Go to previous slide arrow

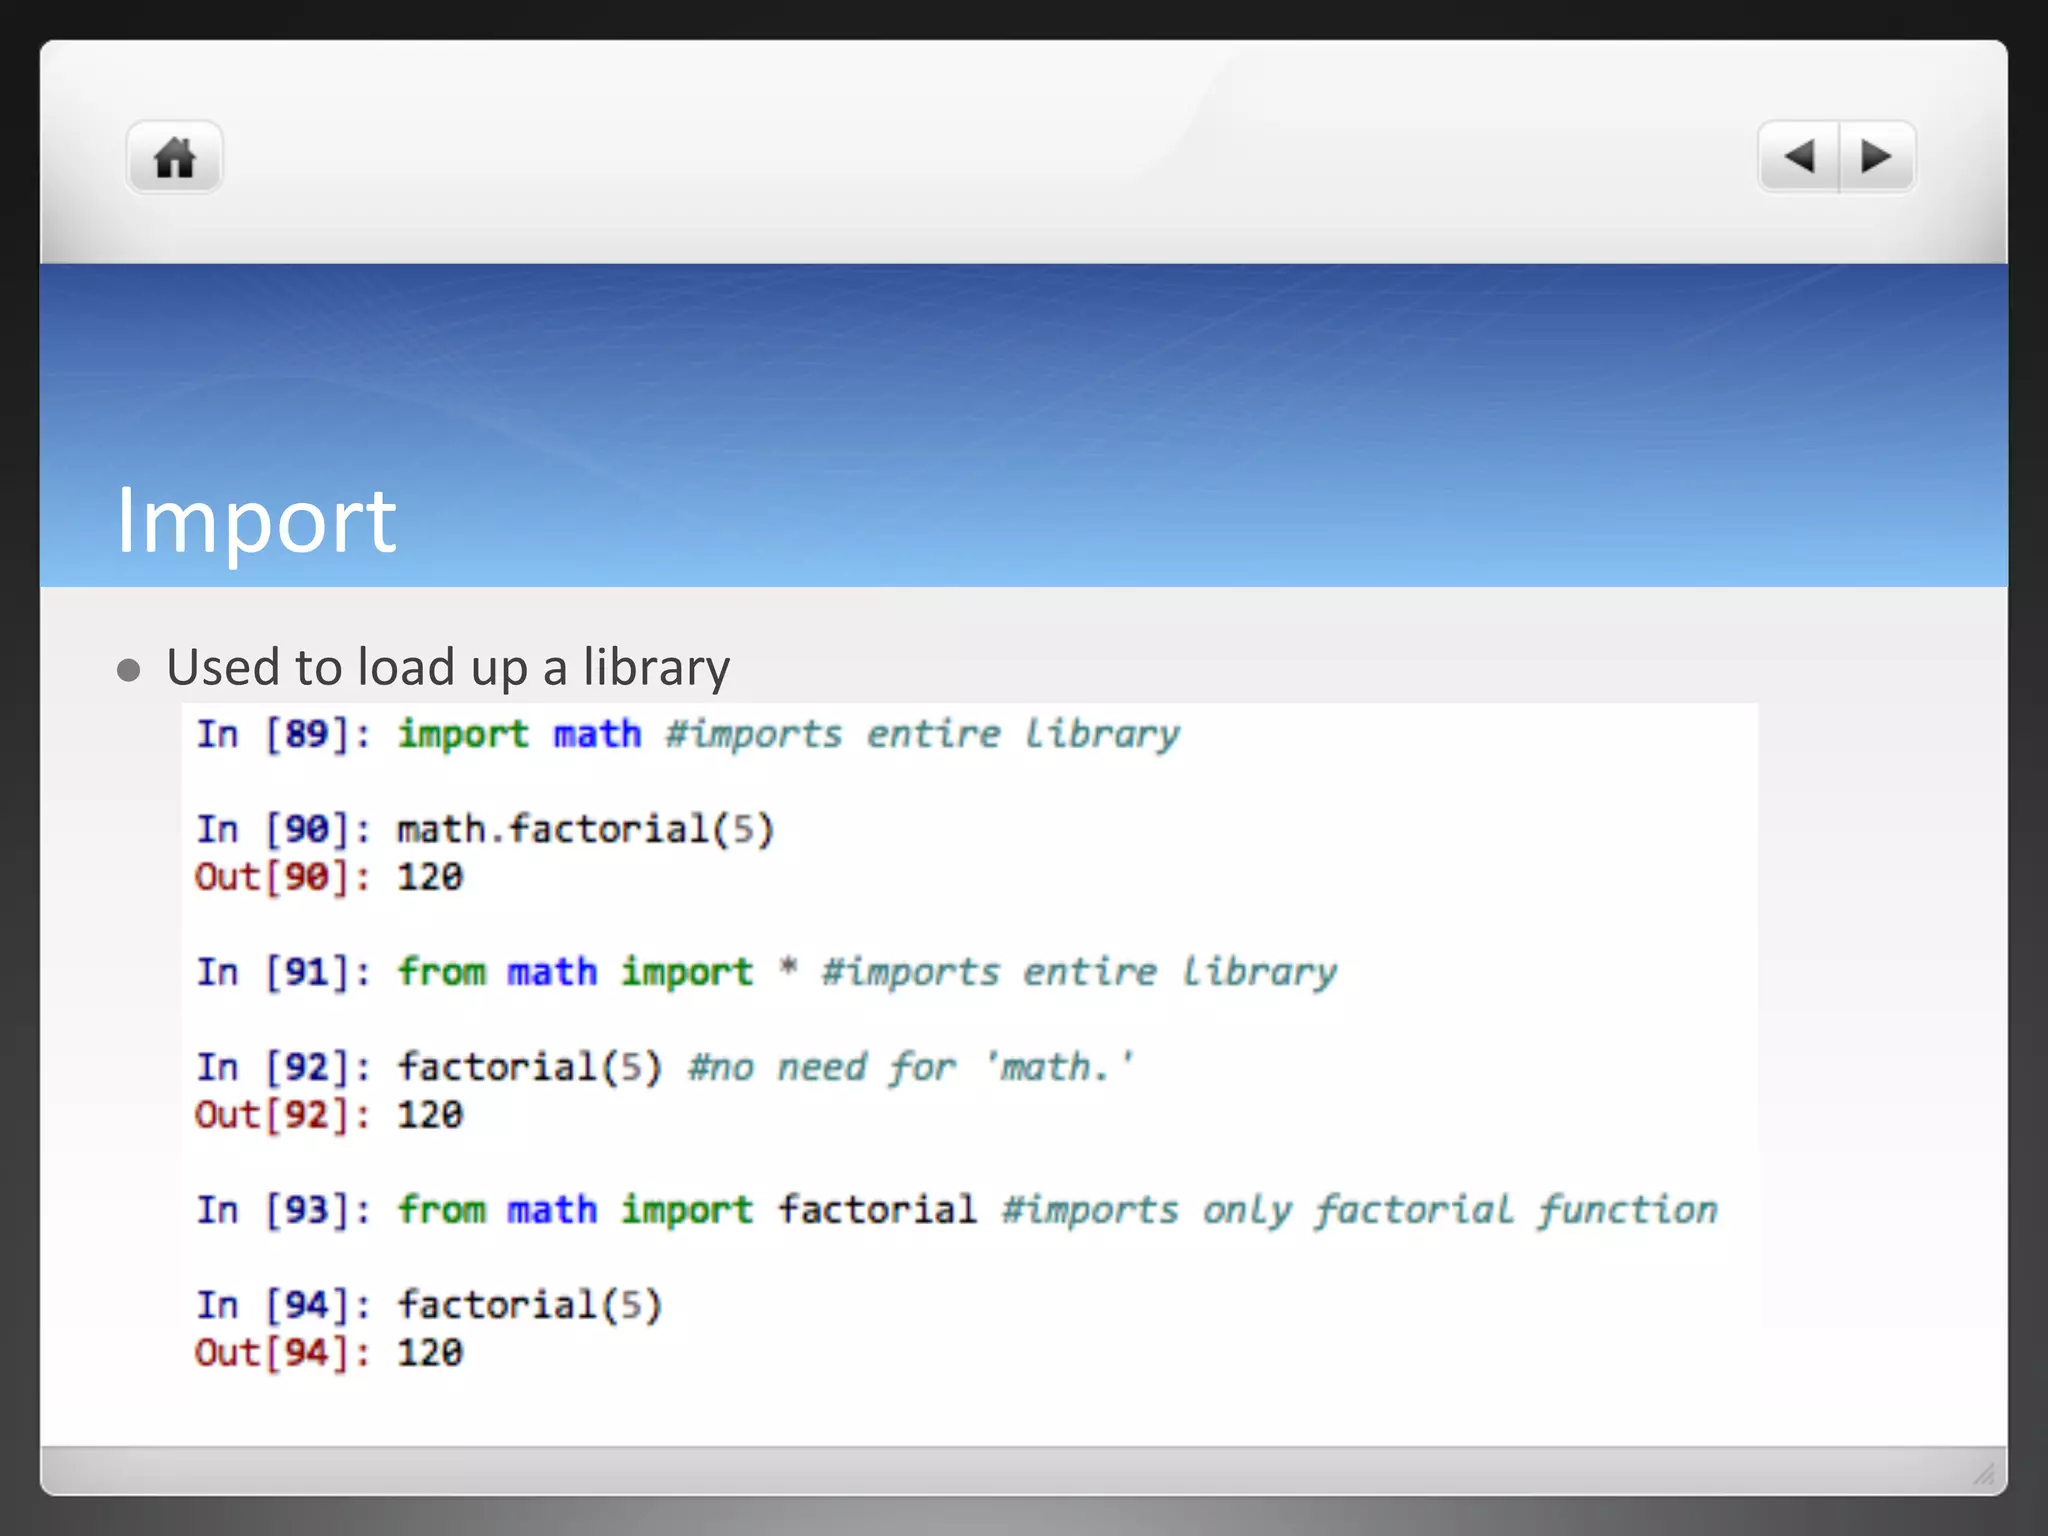pyautogui.click(x=1799, y=157)
